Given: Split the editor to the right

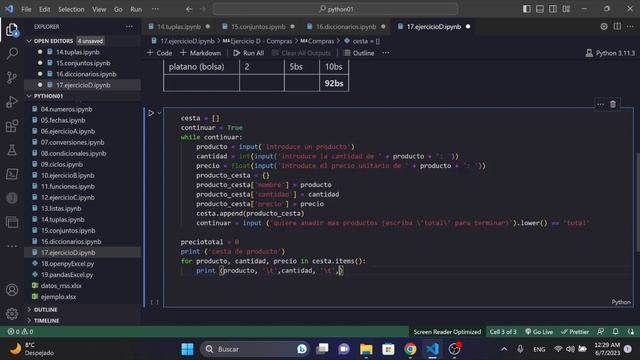Looking at the screenshot, I should pyautogui.click(x=617, y=27).
